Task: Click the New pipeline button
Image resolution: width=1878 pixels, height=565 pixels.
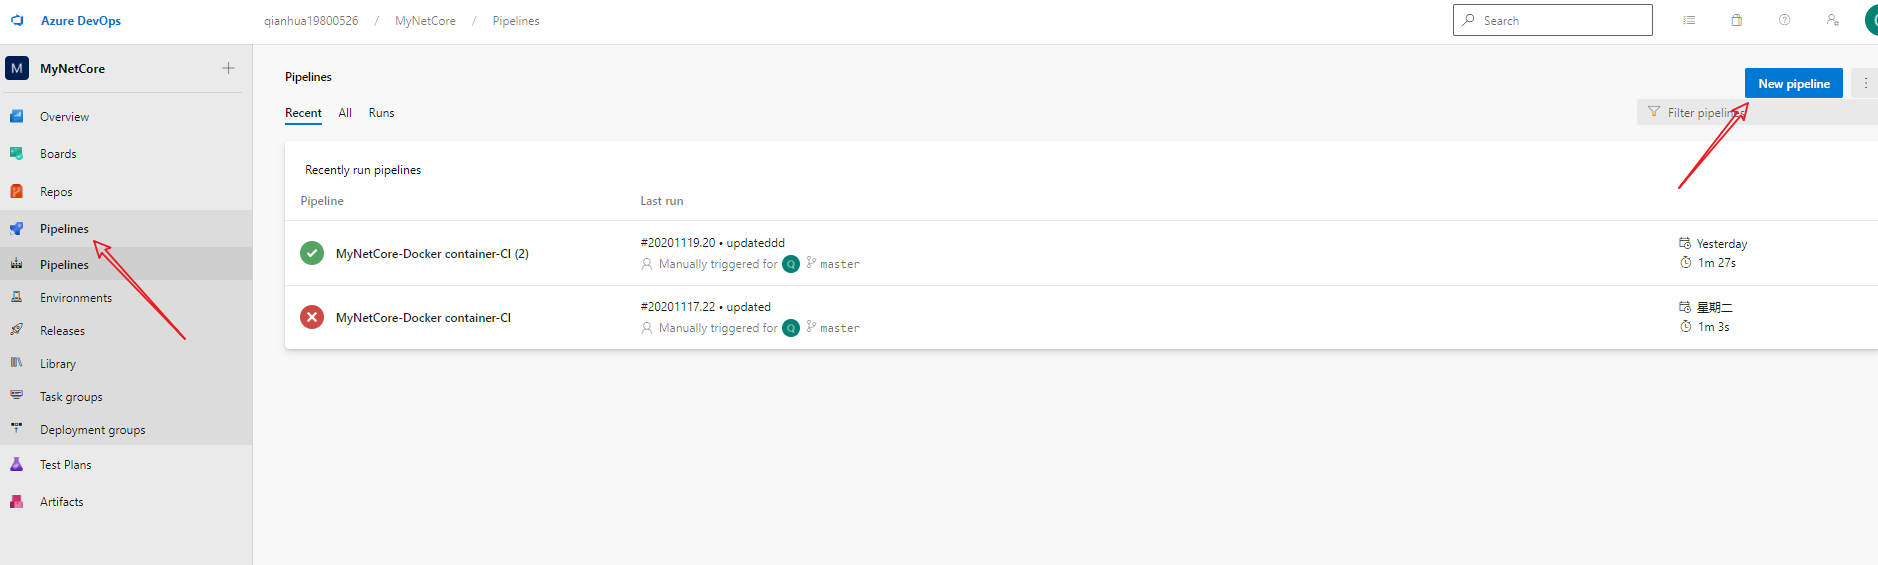Action: 1793,83
